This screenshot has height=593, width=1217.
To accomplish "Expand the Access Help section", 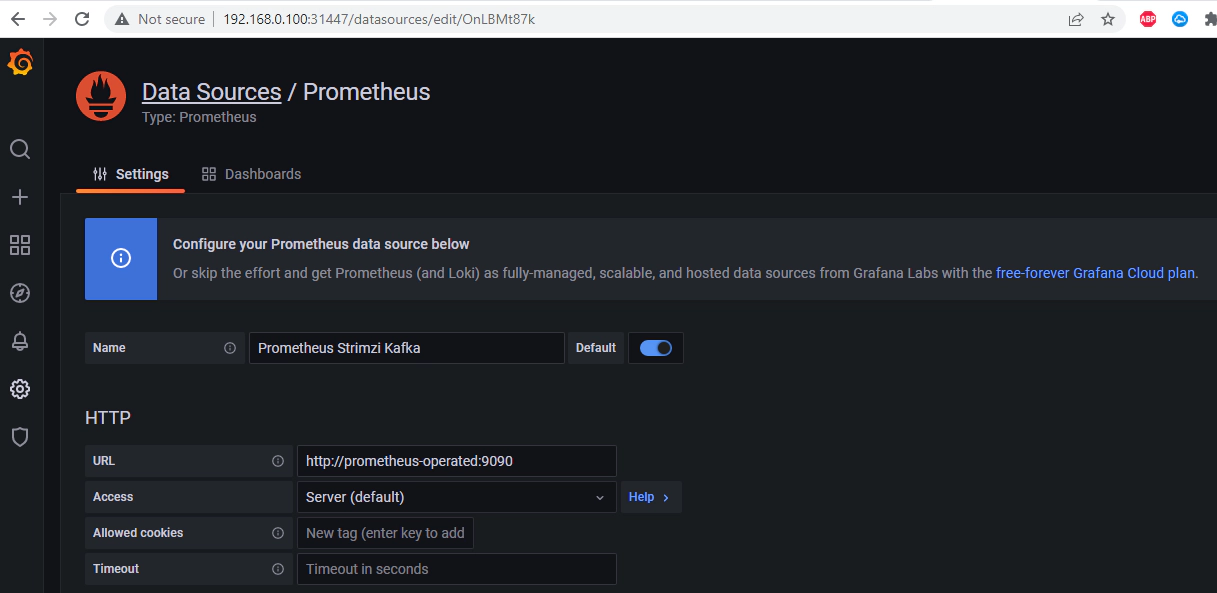I will [x=651, y=497].
